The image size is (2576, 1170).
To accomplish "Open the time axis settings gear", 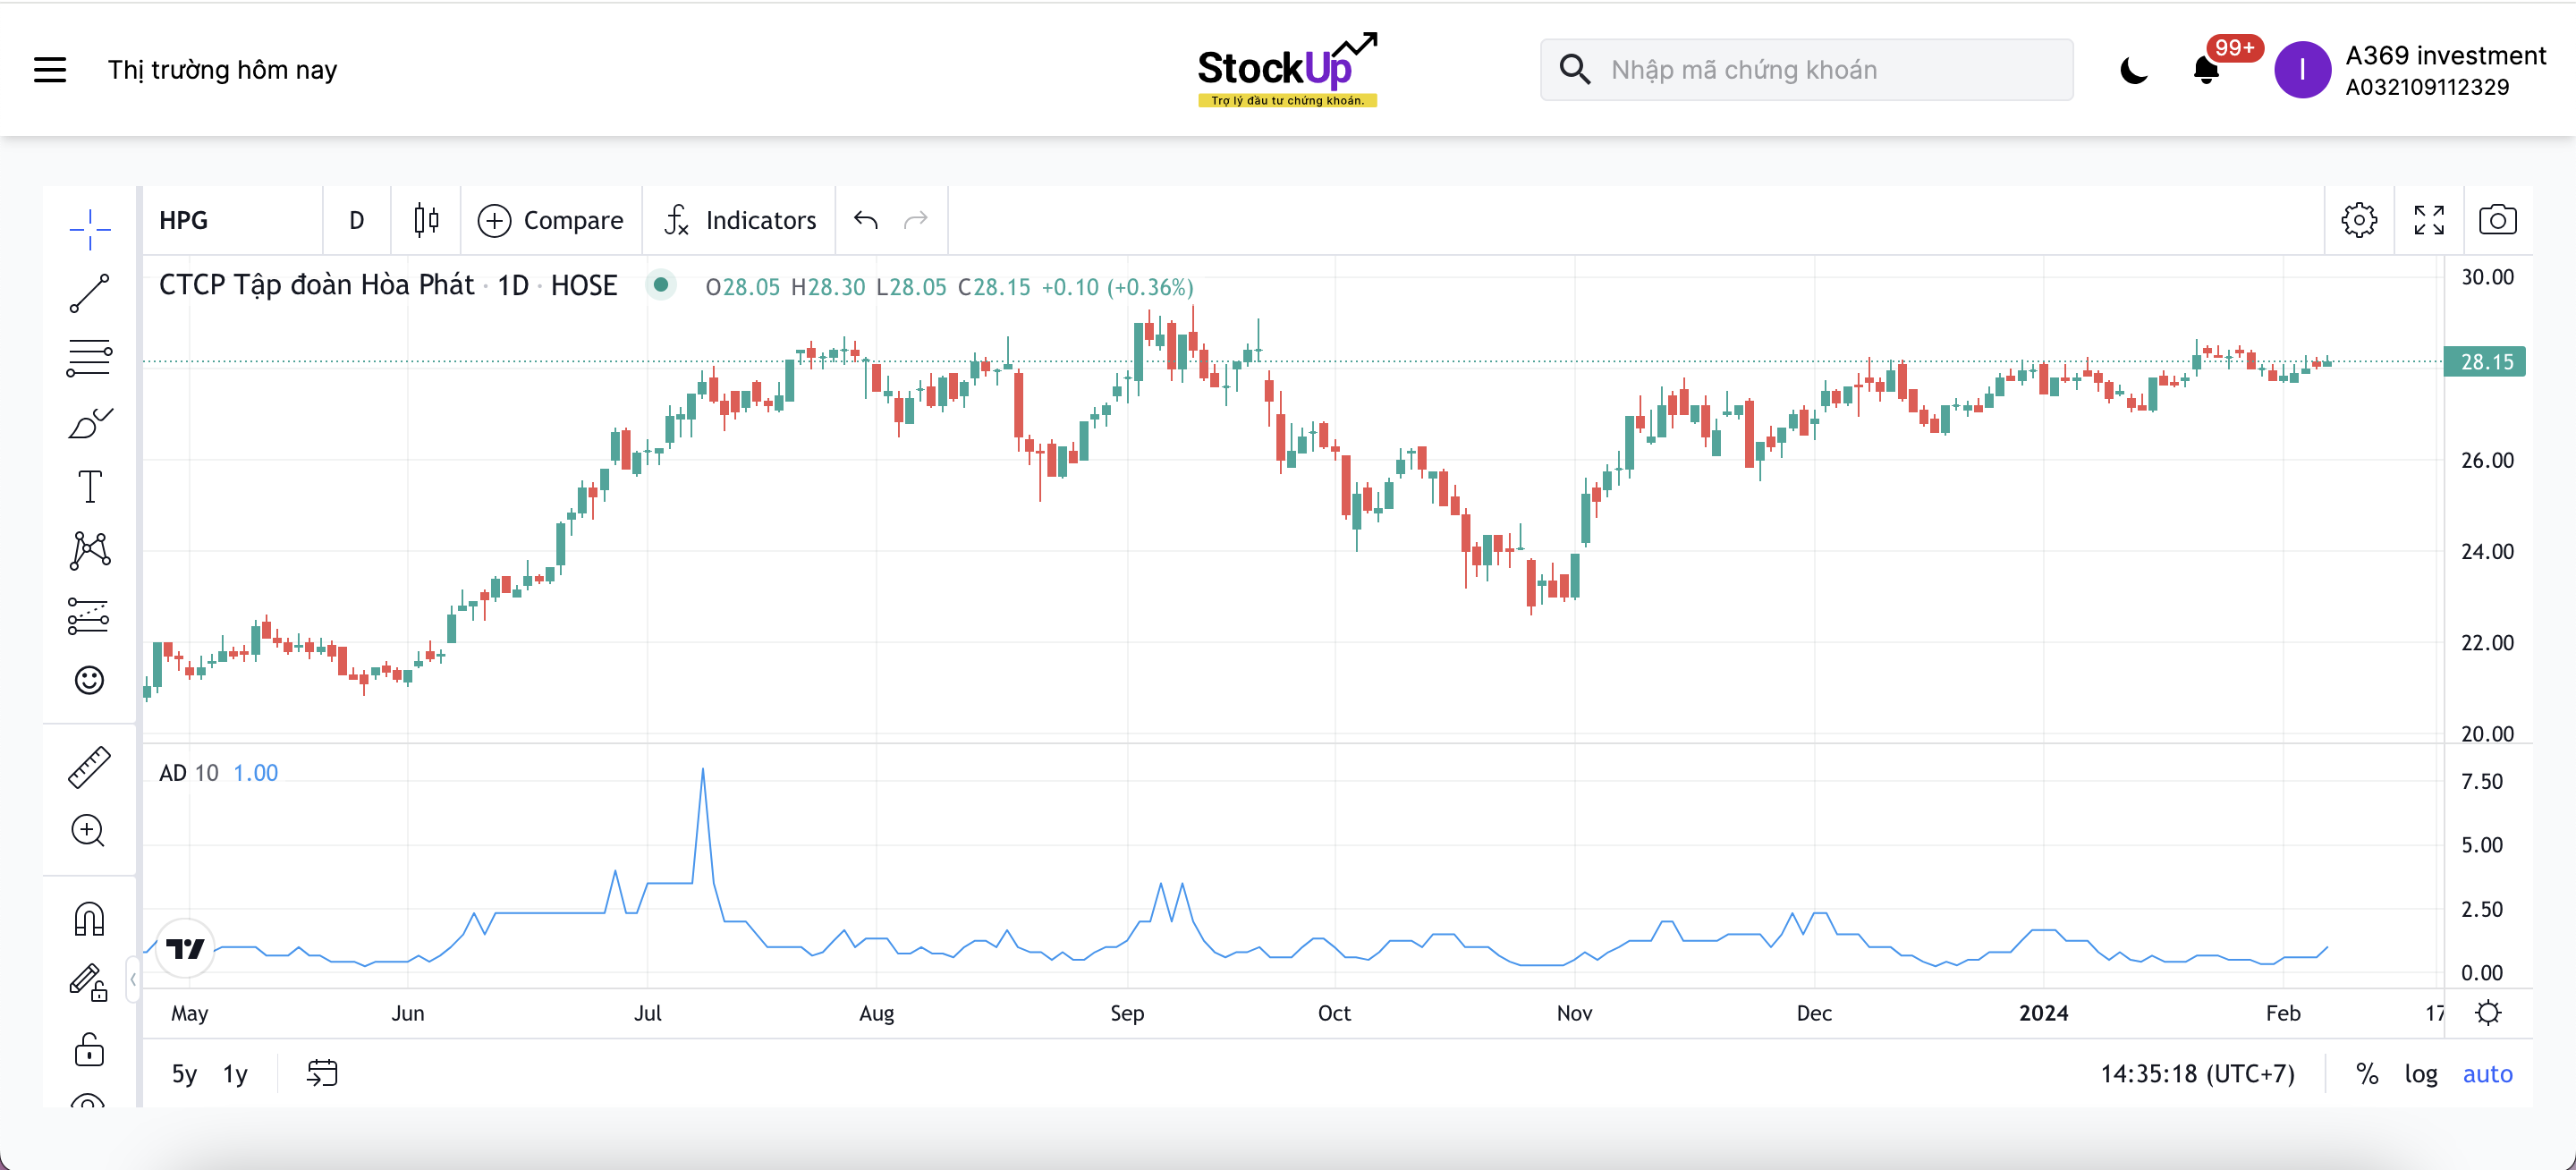I will (x=2488, y=1013).
